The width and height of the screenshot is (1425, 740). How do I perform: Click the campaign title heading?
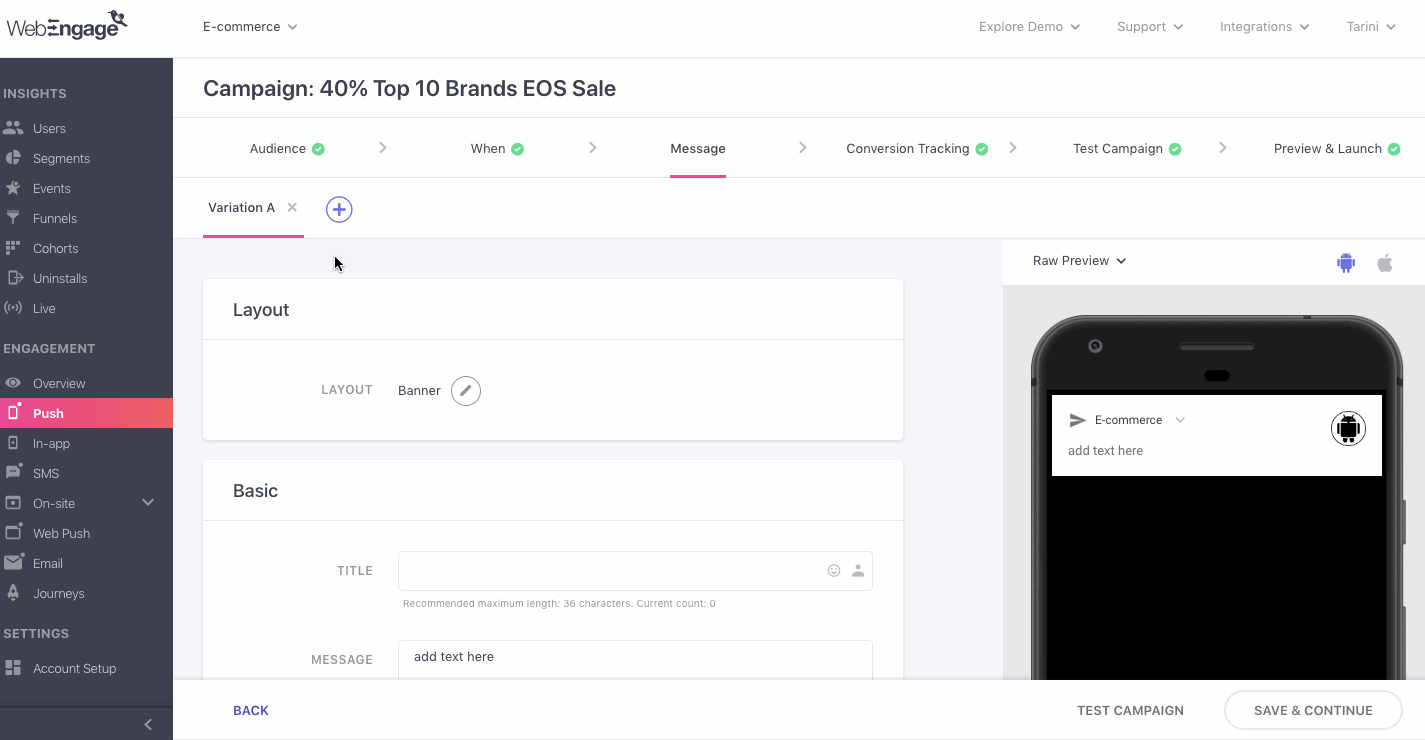click(409, 88)
